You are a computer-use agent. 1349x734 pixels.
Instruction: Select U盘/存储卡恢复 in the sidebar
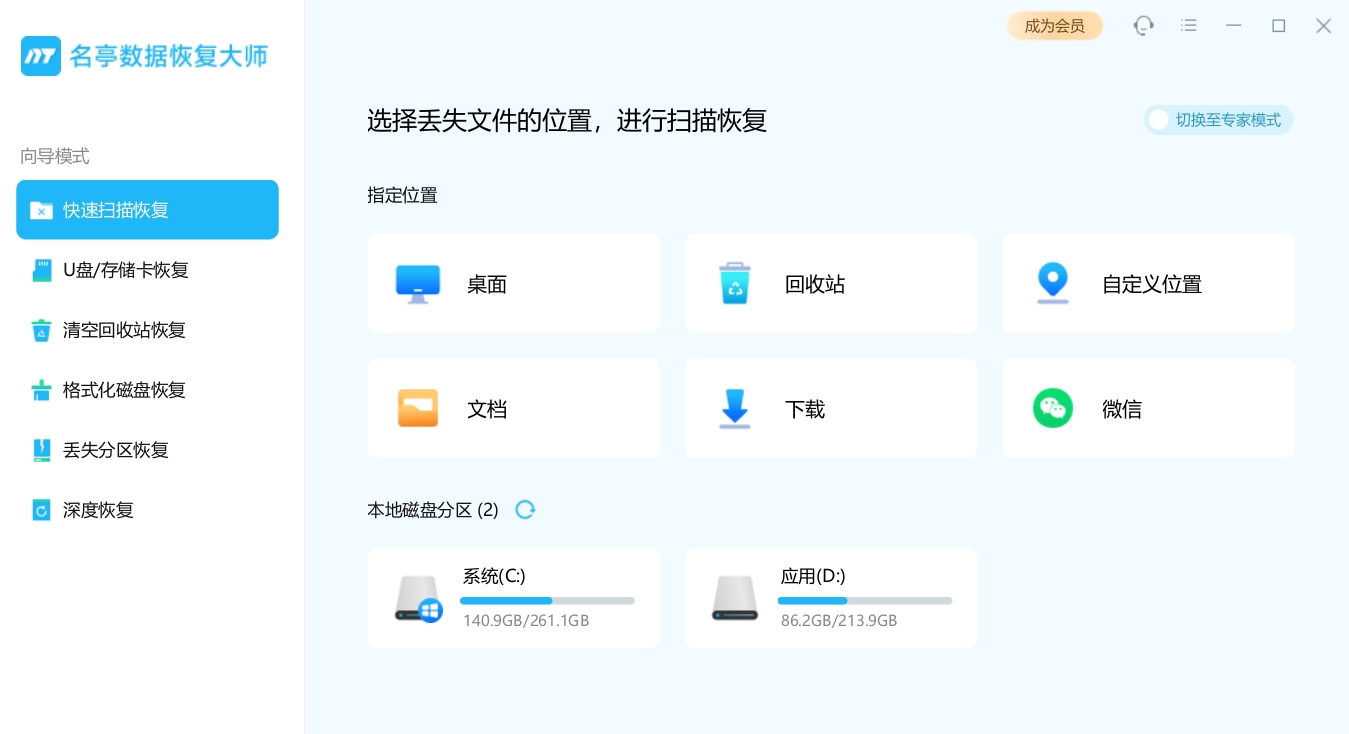click(x=147, y=270)
